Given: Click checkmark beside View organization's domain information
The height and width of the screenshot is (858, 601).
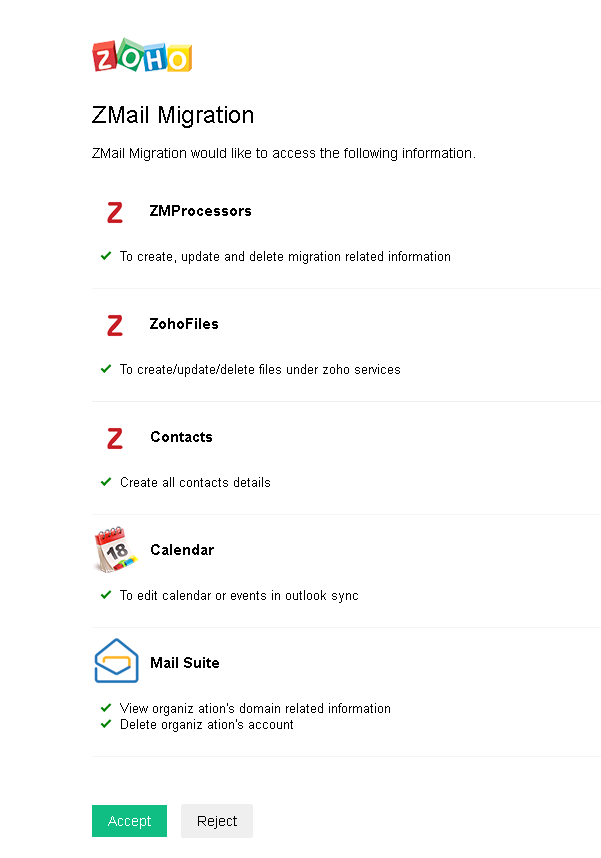Looking at the screenshot, I should tap(106, 708).
